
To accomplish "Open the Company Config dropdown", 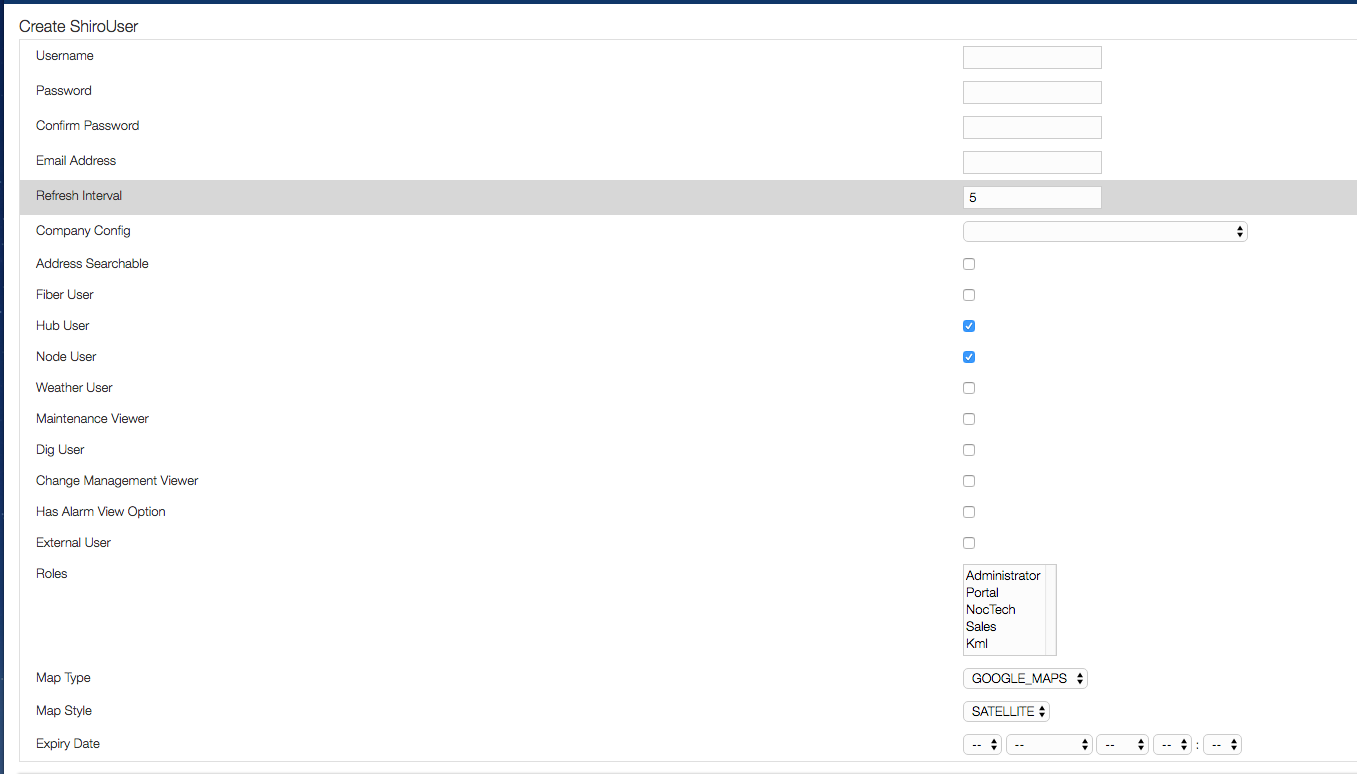I will click(x=1104, y=232).
